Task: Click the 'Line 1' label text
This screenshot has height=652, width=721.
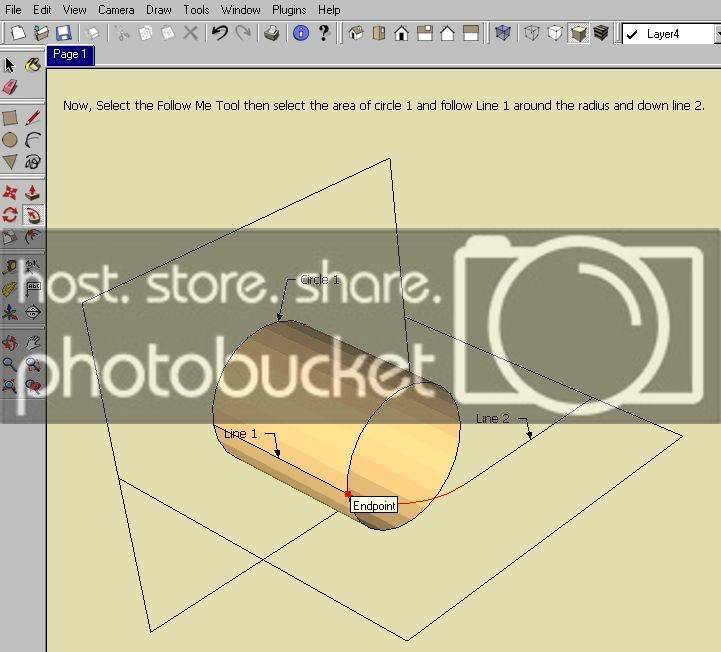Action: (240, 434)
